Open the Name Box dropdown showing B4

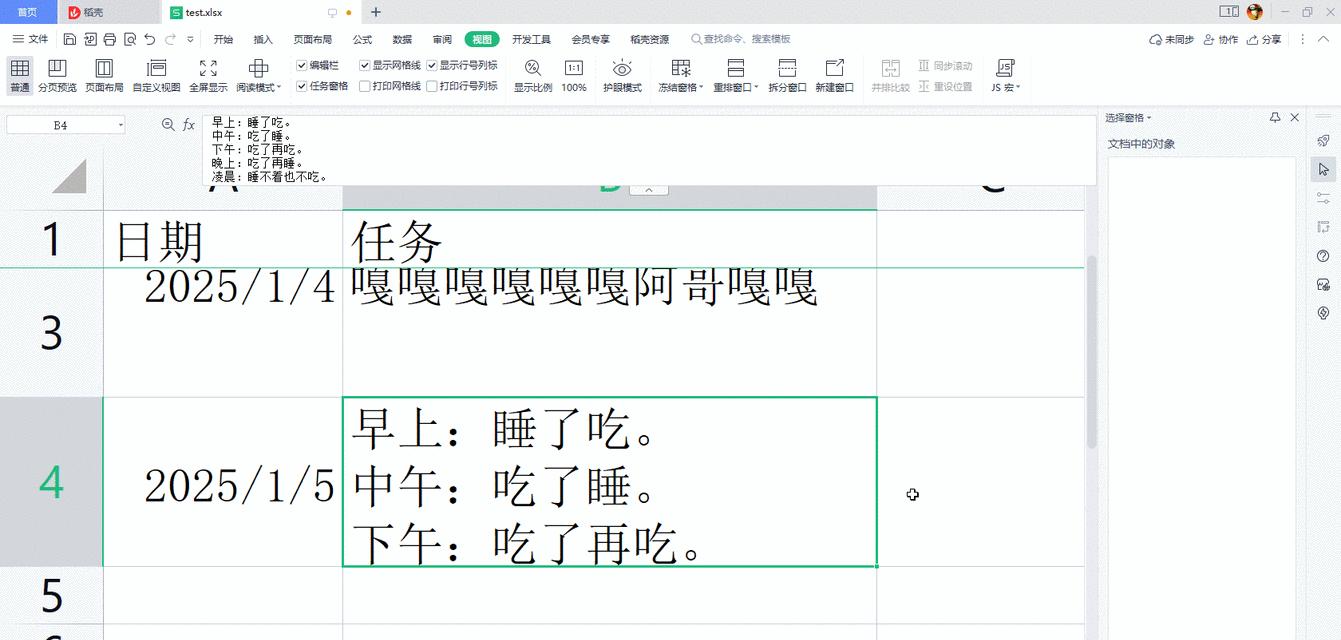[x=121, y=126]
